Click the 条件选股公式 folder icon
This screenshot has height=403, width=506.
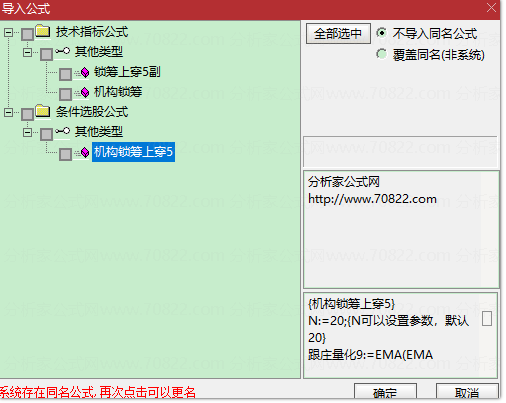click(x=43, y=111)
